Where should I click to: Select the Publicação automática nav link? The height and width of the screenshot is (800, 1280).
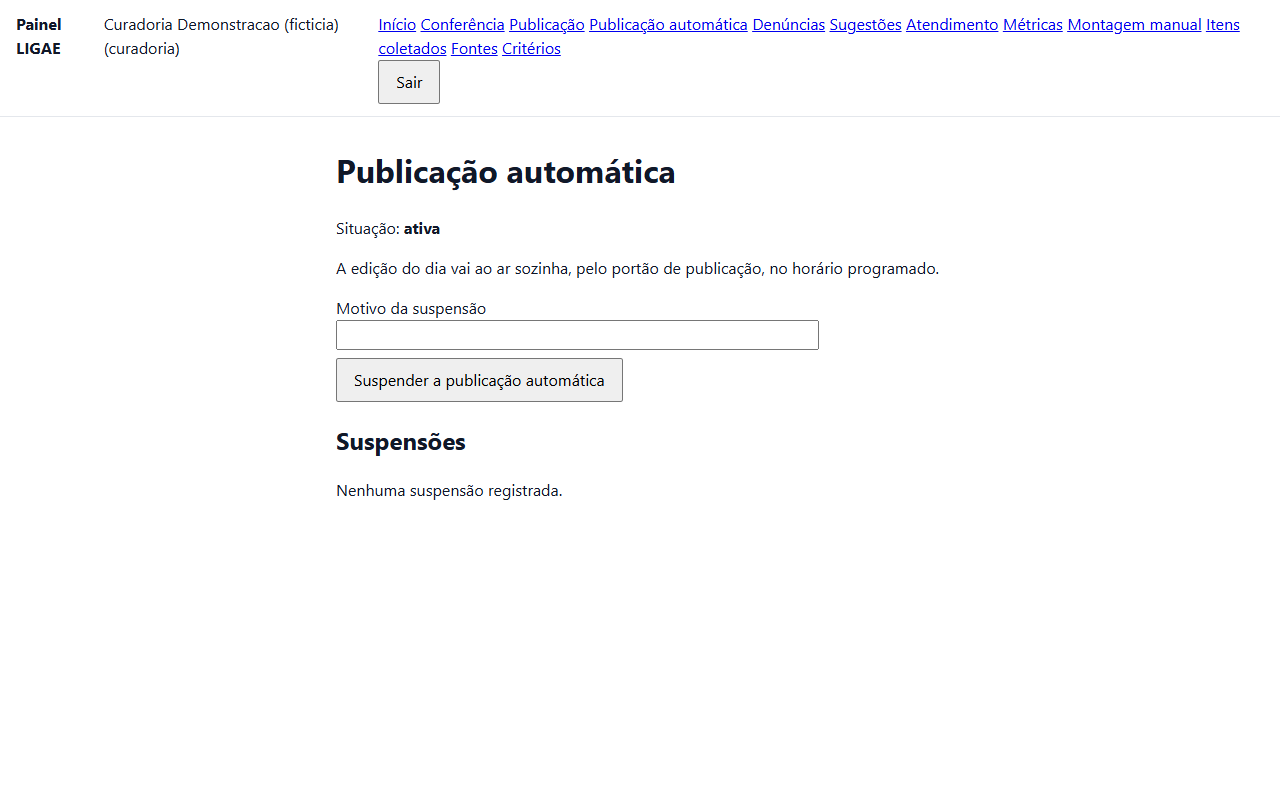(x=668, y=25)
